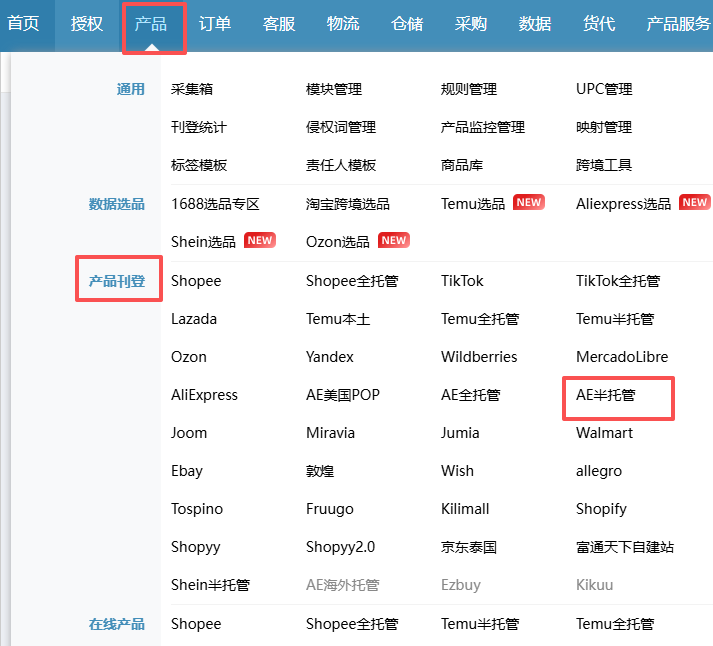Click 跨境工具 in the 通用 section
The width and height of the screenshot is (713, 646).
pos(604,165)
